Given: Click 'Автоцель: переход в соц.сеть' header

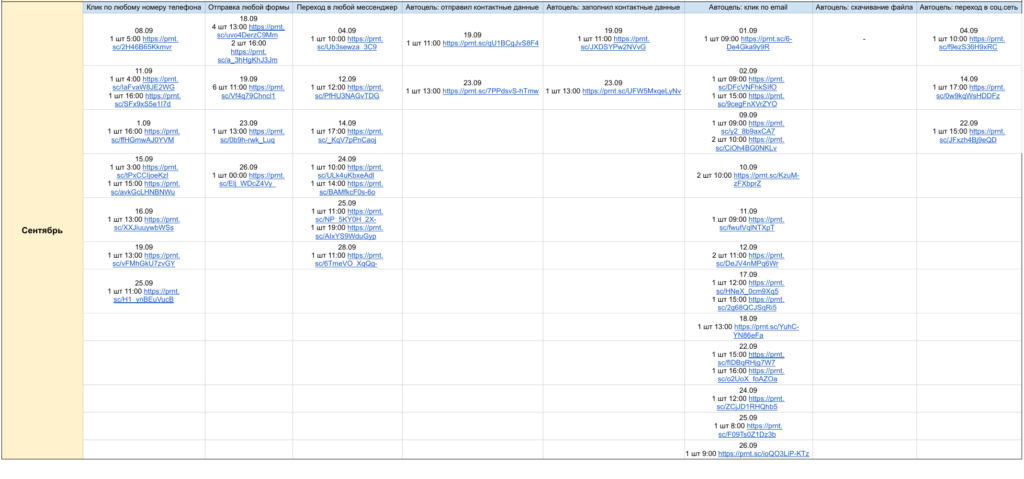Looking at the screenshot, I should 968,8.
